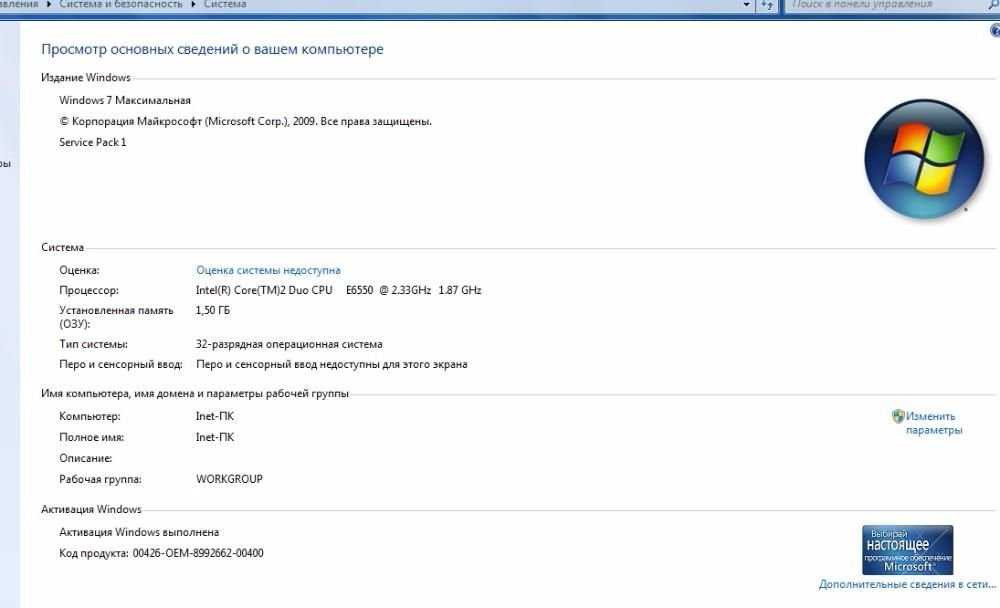
Task: Click heading Просмотр основных сведений о вашем компьютере
Action: tap(212, 49)
